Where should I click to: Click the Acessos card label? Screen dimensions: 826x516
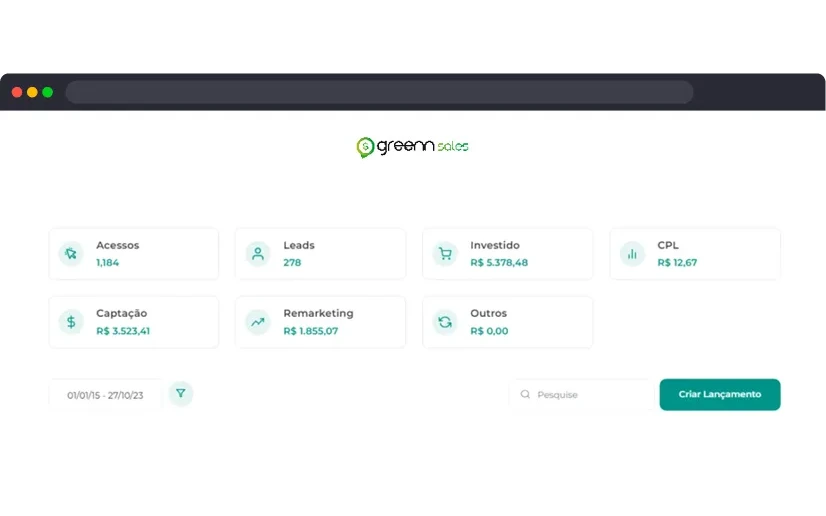[117, 245]
